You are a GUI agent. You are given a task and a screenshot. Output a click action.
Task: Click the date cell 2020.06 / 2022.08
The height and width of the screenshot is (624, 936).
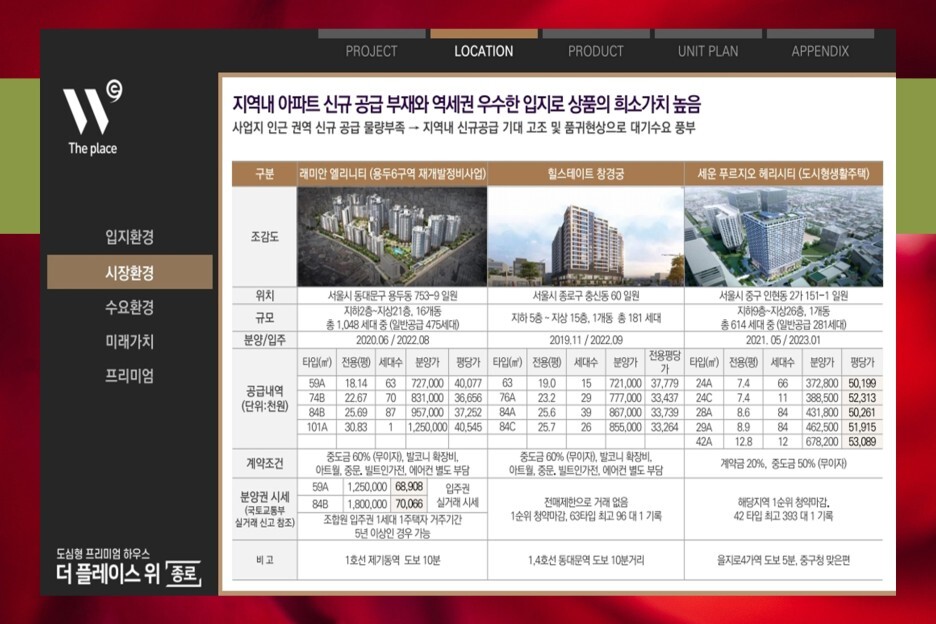click(392, 340)
